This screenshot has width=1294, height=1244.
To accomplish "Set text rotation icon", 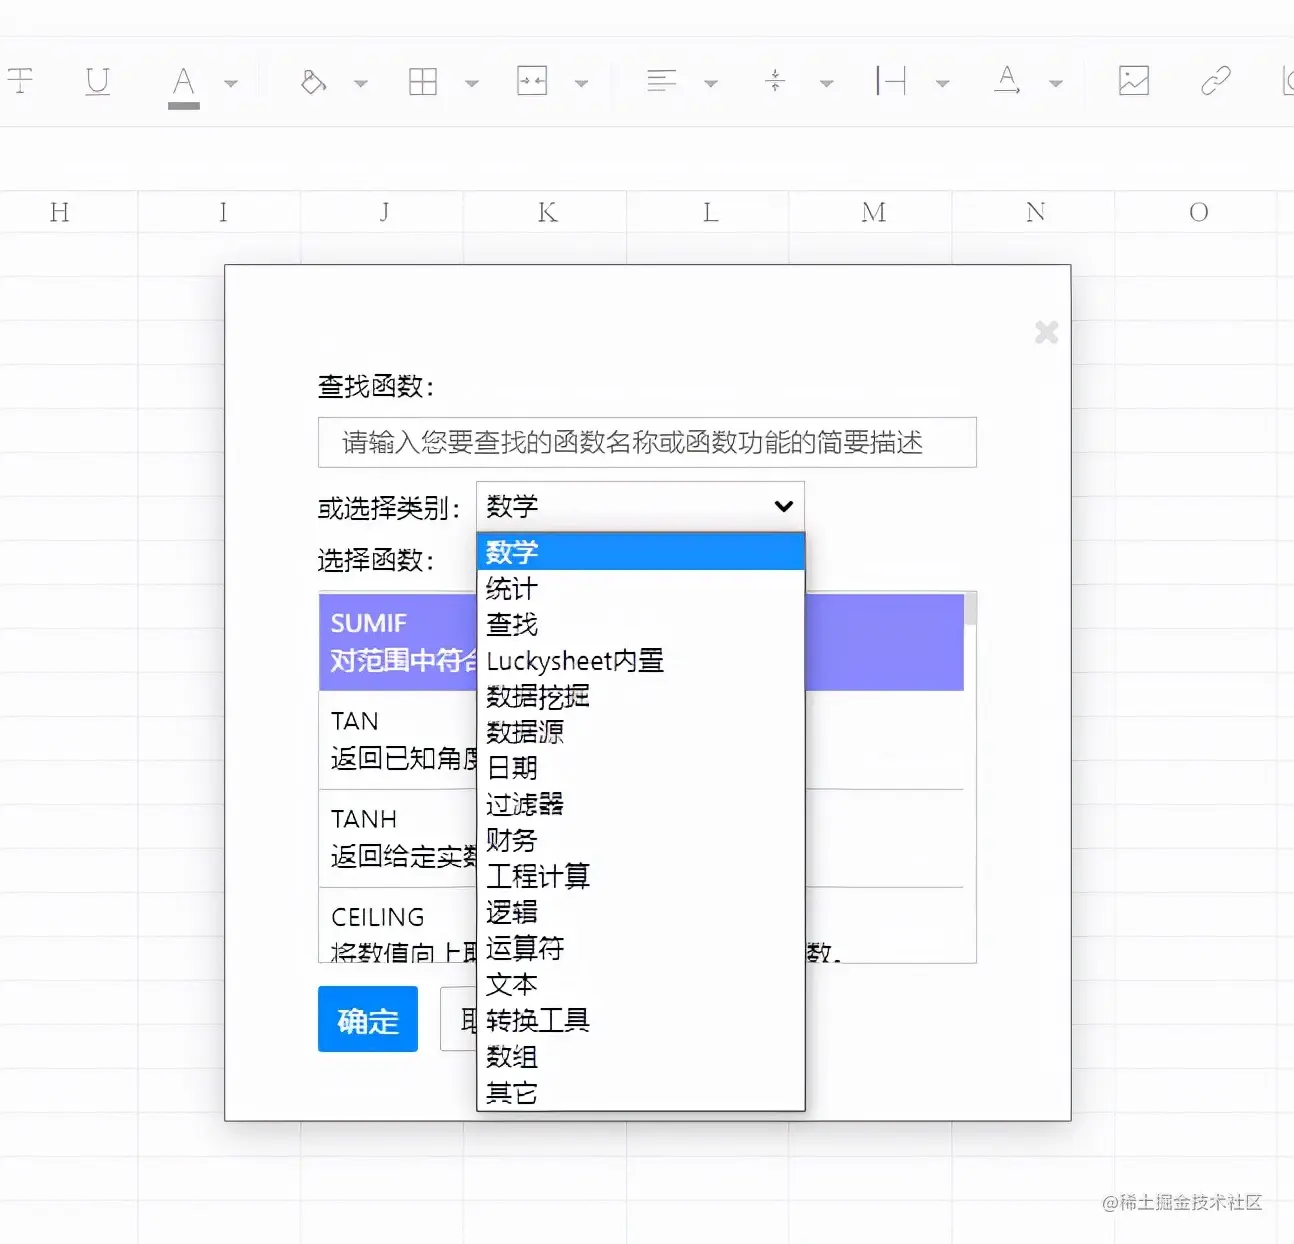I will 1007,80.
